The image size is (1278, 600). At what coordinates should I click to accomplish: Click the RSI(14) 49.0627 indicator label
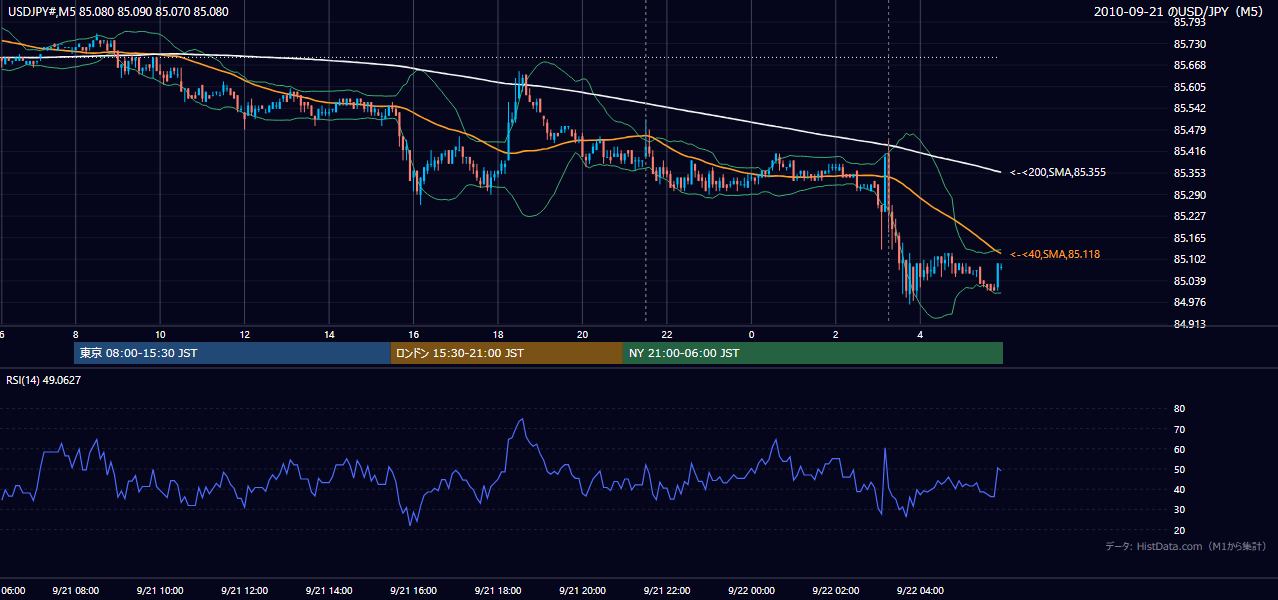point(44,380)
